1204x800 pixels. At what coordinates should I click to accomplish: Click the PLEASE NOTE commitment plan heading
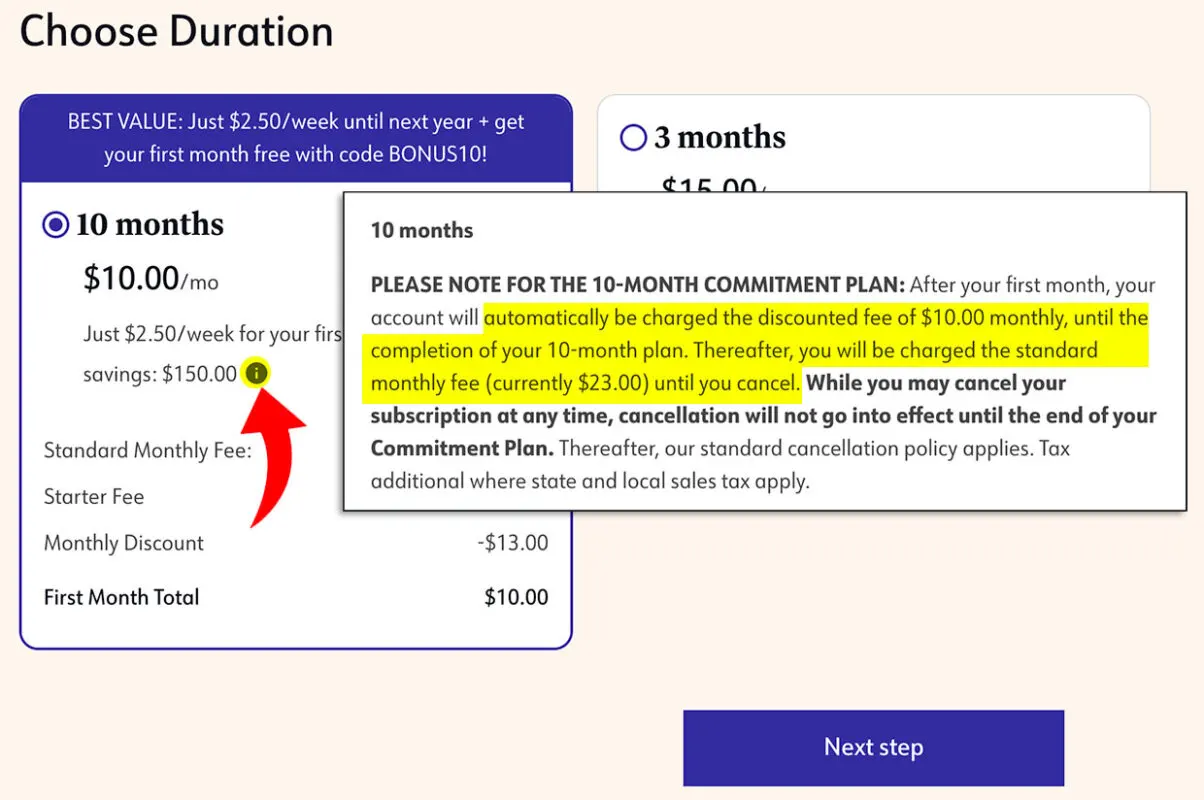point(637,285)
